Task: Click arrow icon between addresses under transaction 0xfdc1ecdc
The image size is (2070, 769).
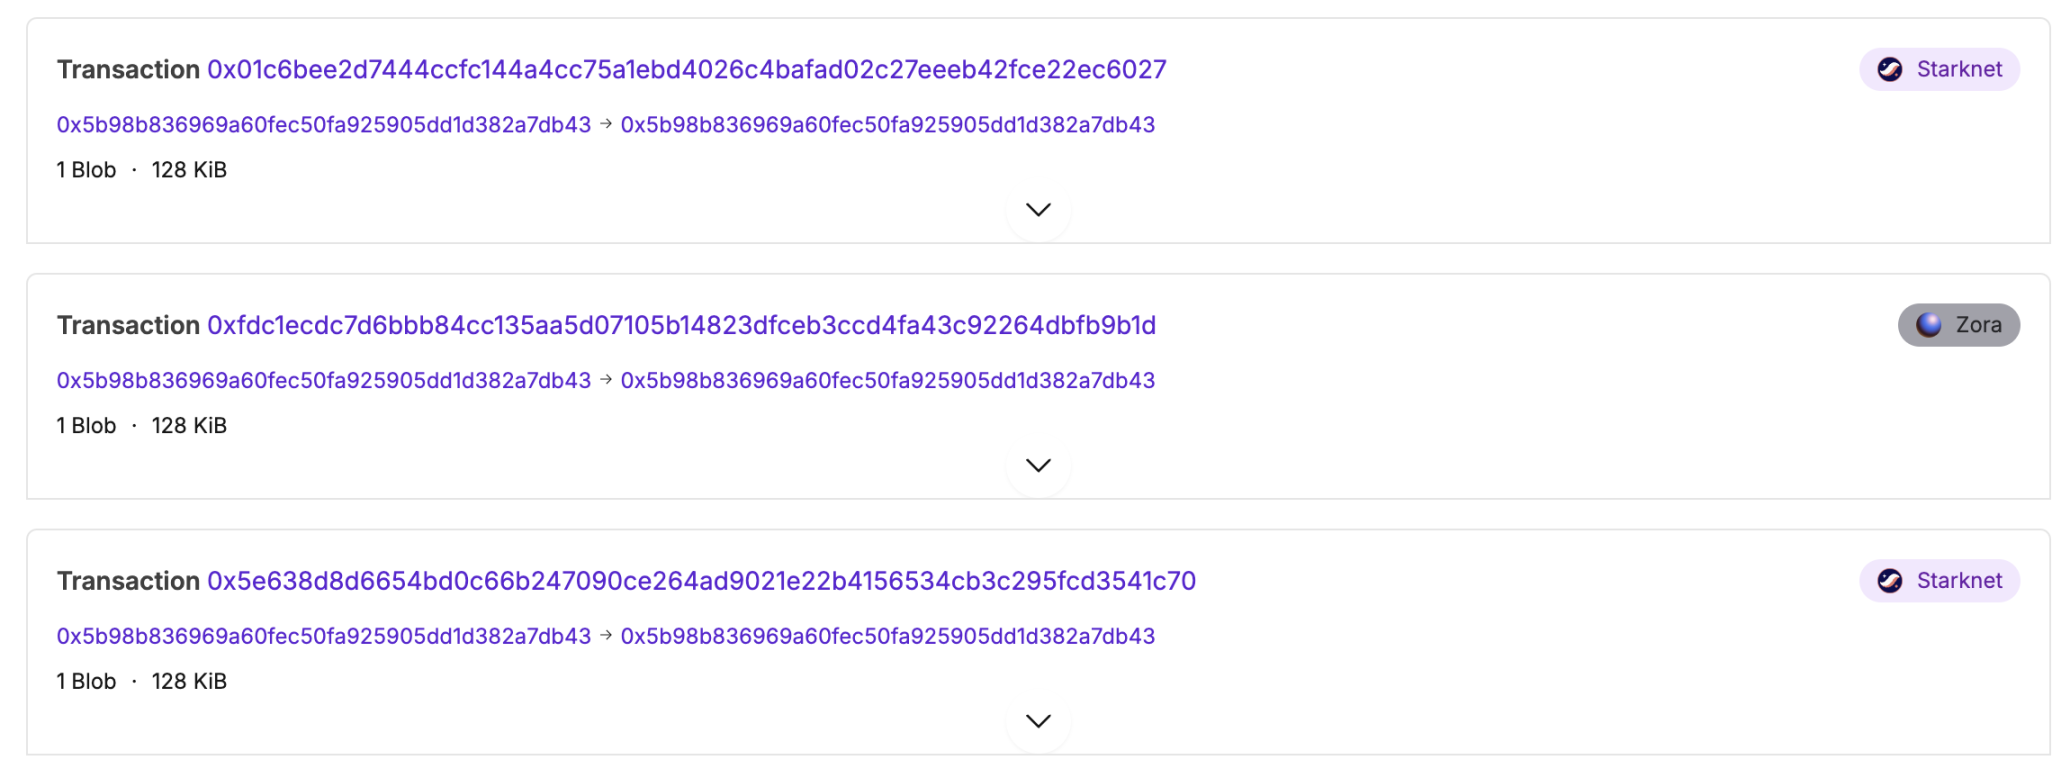Action: [x=606, y=380]
